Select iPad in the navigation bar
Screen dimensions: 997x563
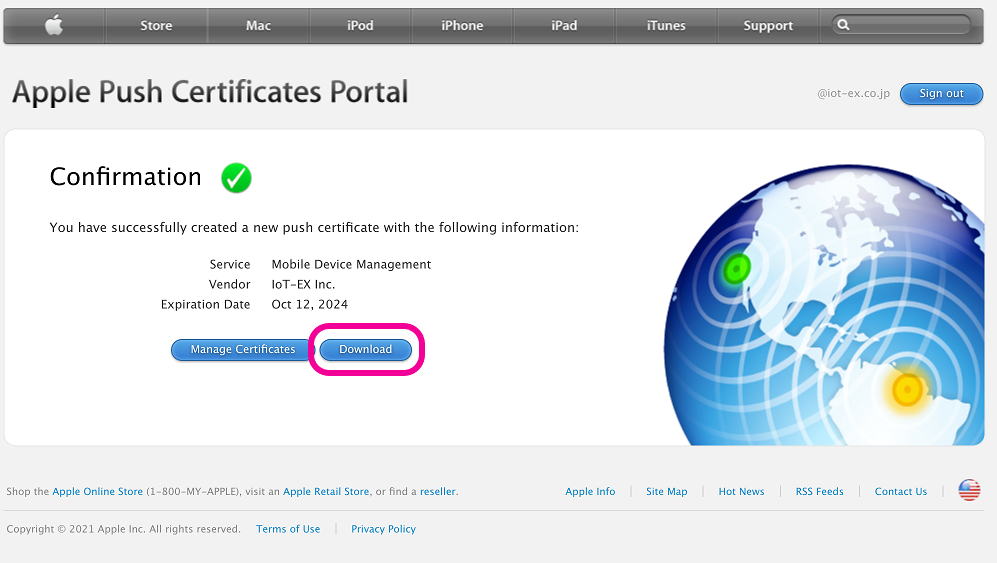(x=564, y=26)
